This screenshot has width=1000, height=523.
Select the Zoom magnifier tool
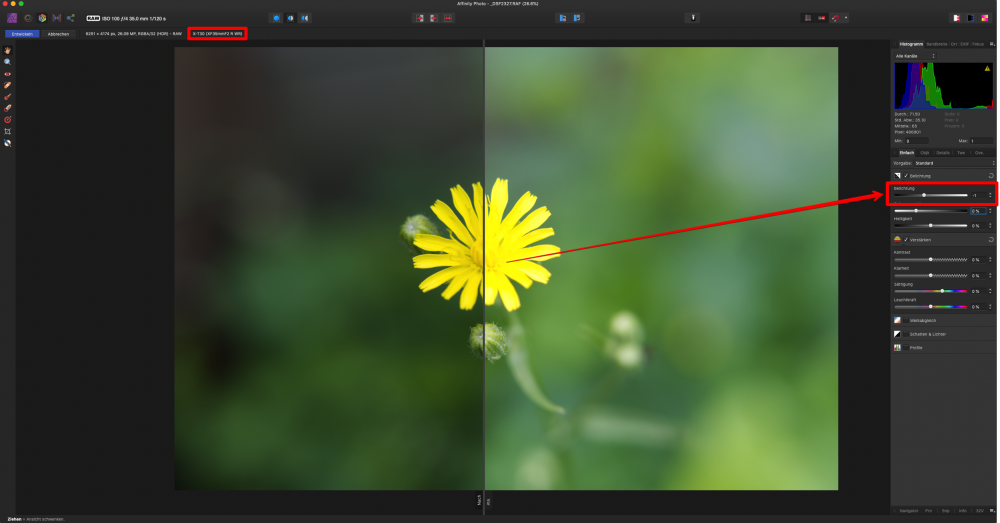tap(8, 62)
